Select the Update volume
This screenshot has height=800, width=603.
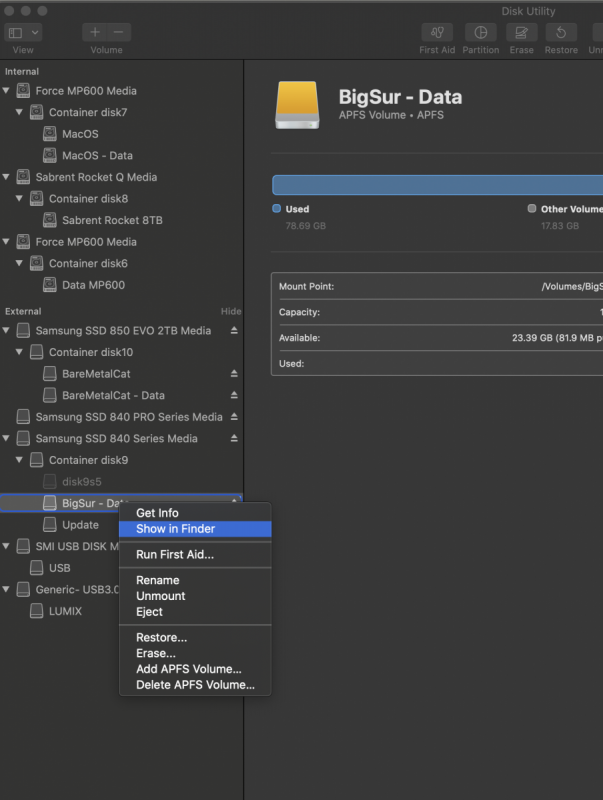pos(80,524)
